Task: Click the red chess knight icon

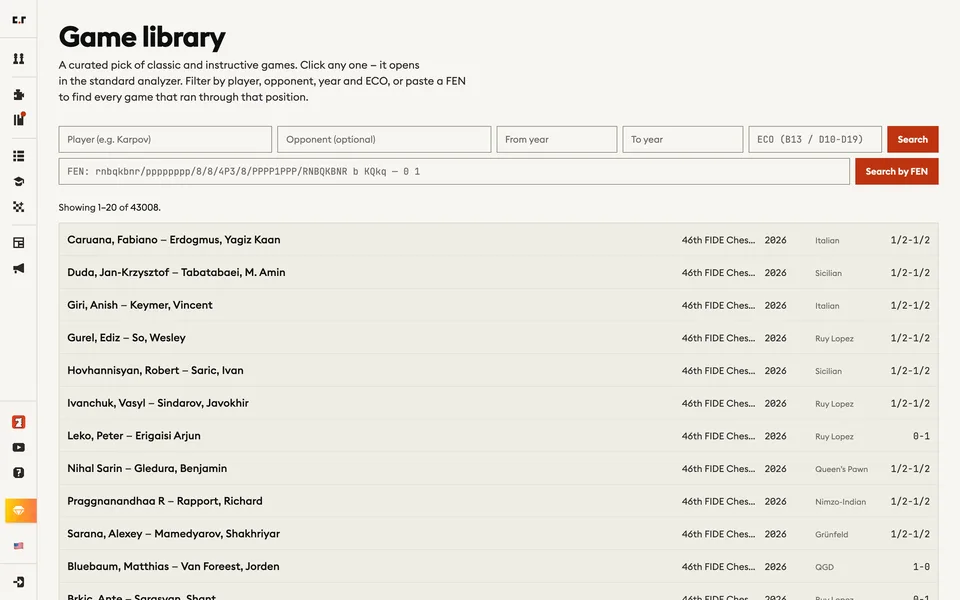Action: (x=19, y=422)
